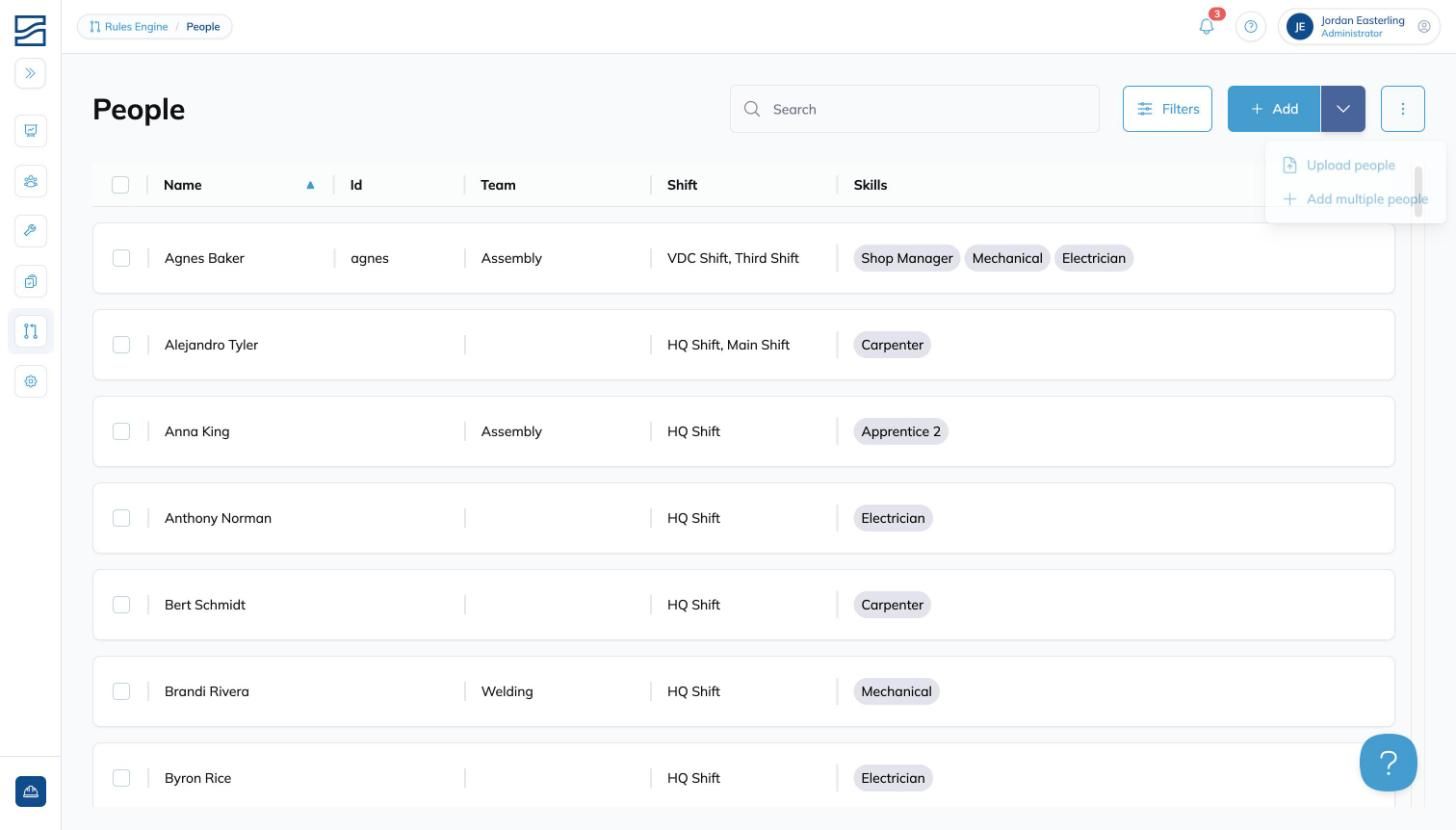Click the plus icon for Add multiple people
1456x830 pixels.
coord(1290,199)
